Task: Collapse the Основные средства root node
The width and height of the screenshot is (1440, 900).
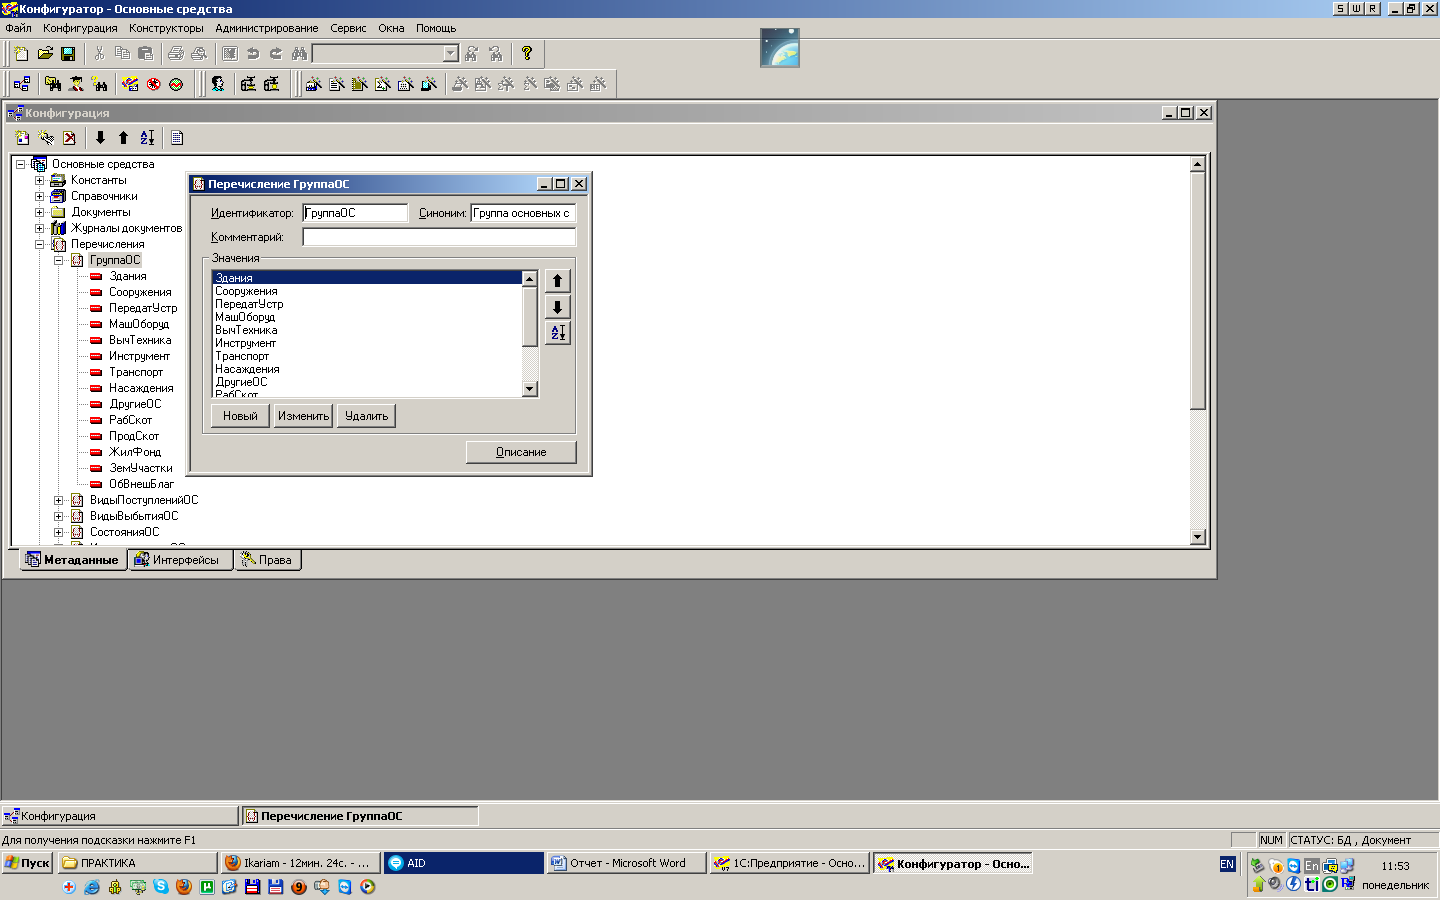Action: pos(20,164)
